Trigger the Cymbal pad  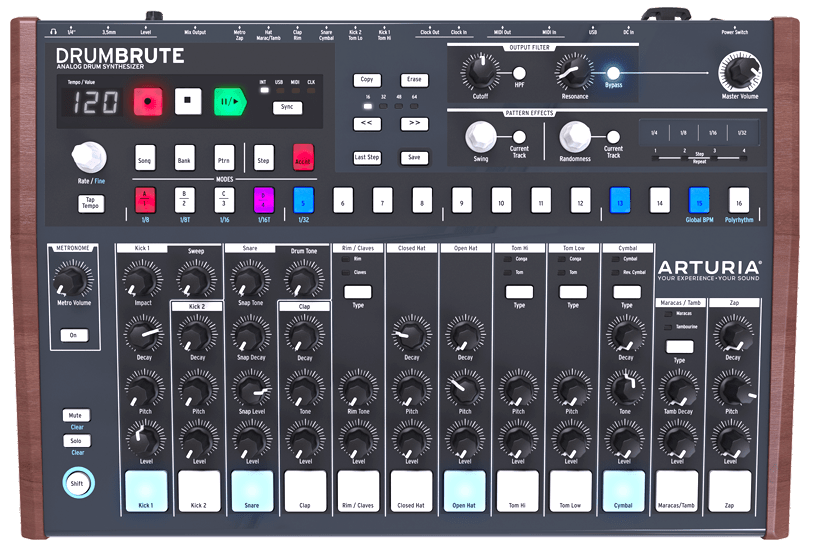click(624, 491)
